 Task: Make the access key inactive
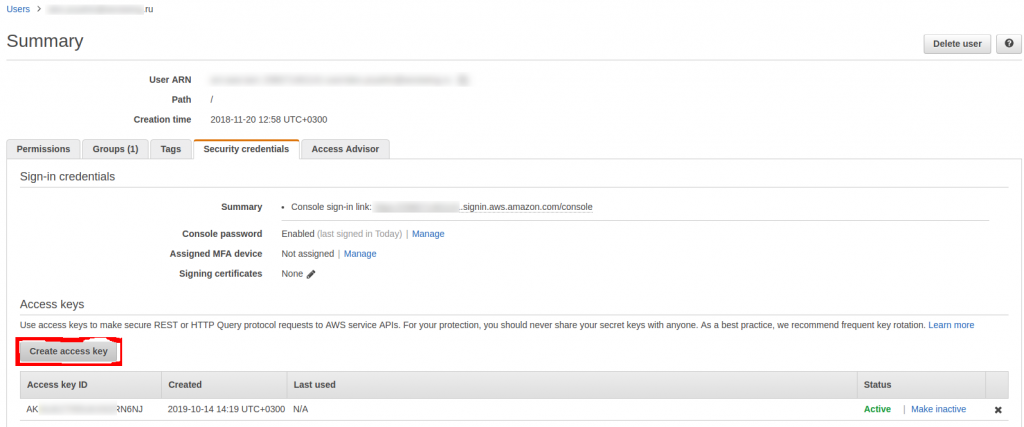tap(938, 409)
